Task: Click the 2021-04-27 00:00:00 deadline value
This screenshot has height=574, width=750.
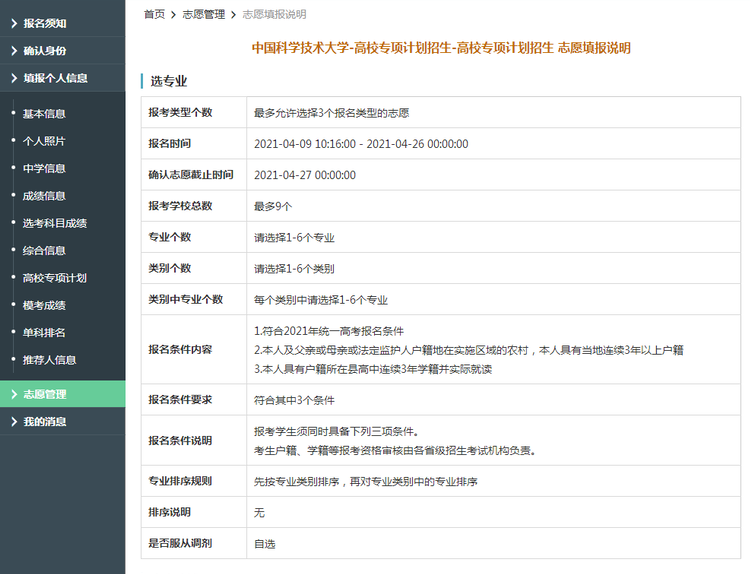Action: (x=305, y=175)
